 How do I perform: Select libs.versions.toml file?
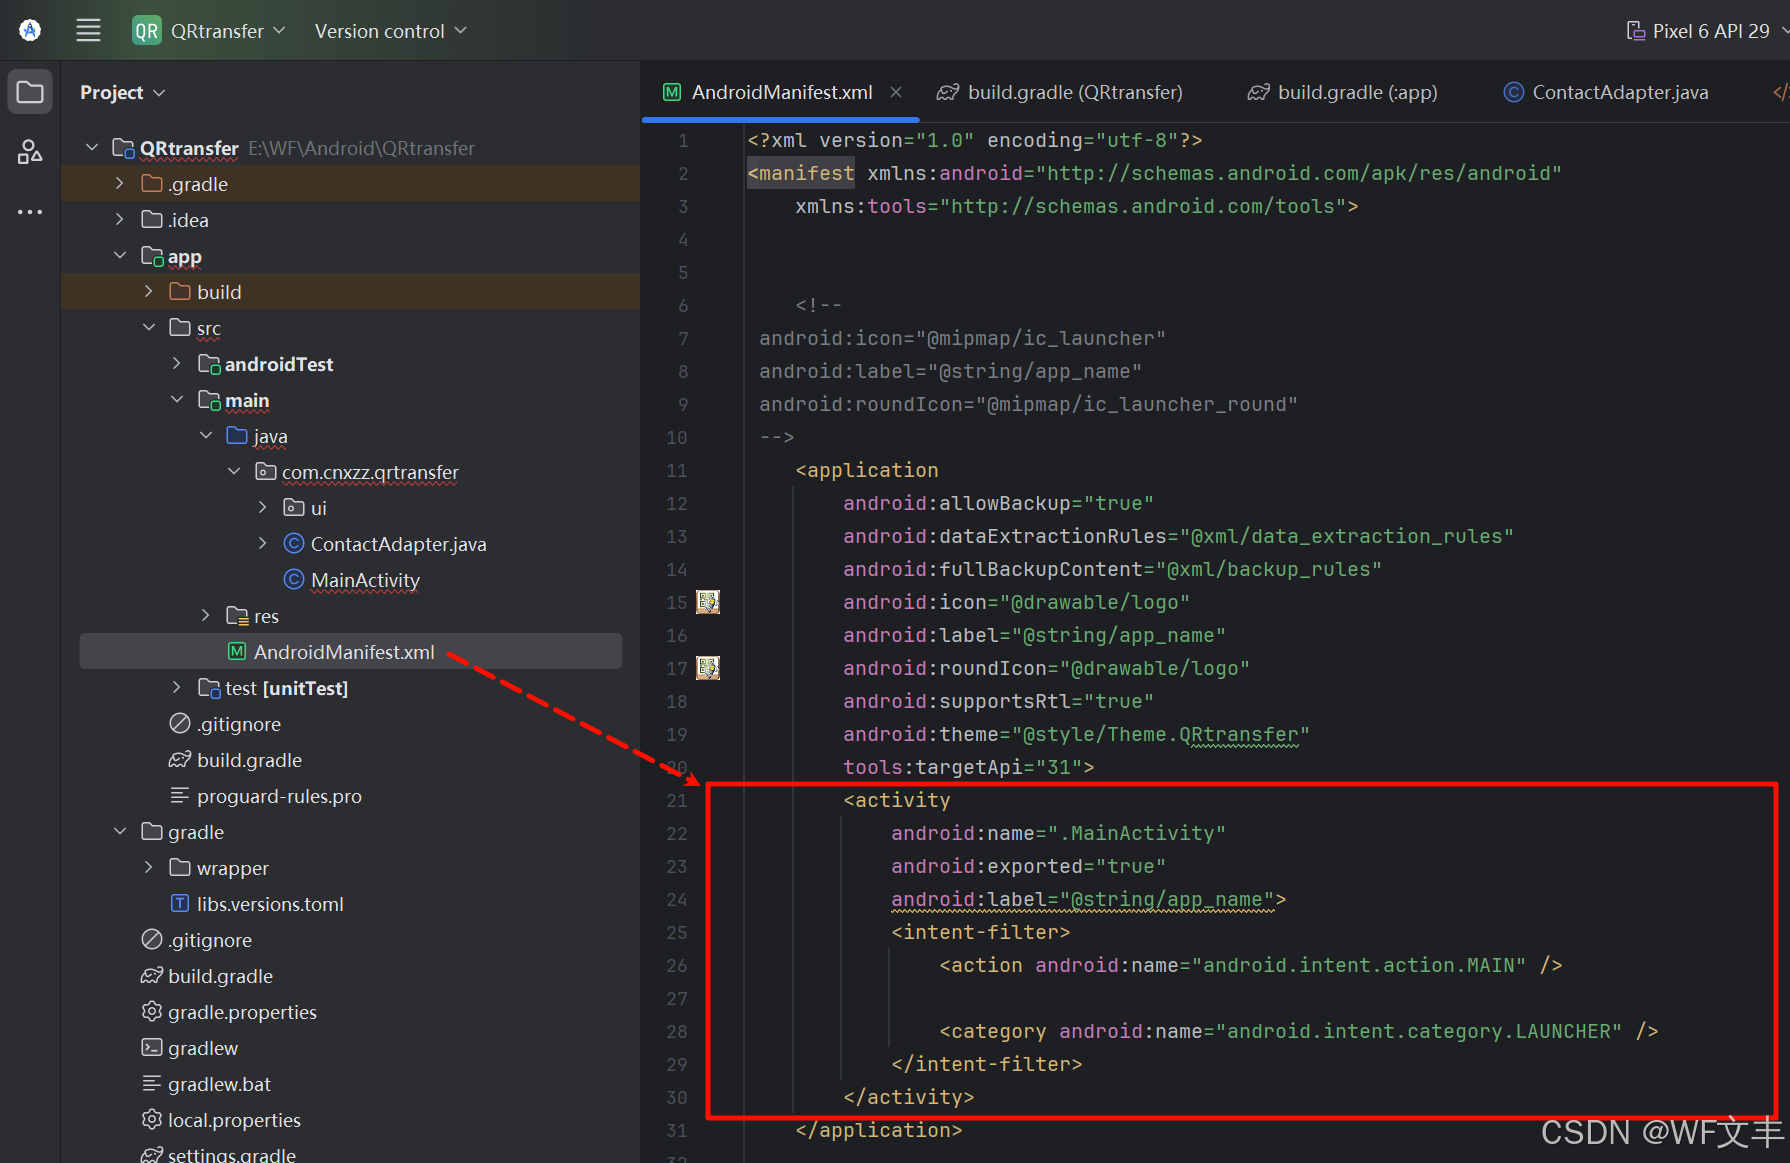click(270, 904)
